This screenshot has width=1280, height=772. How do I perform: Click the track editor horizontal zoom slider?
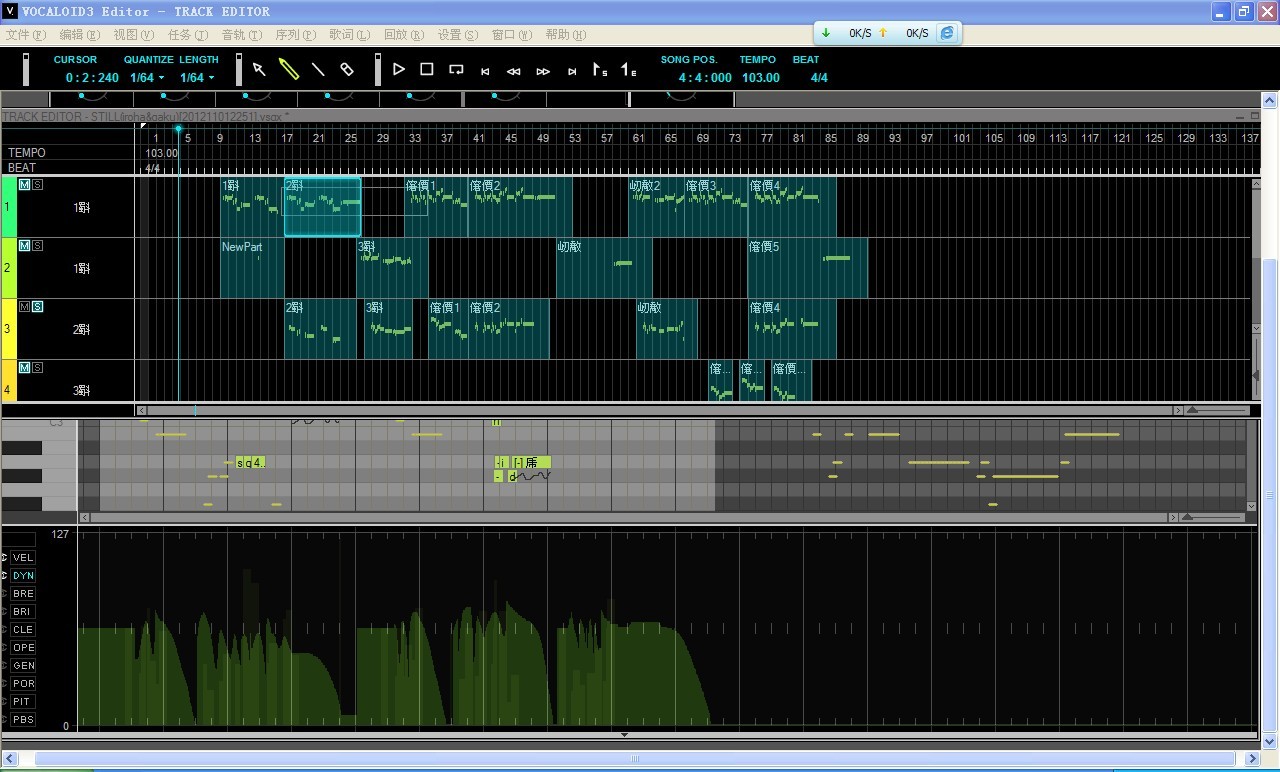pos(1217,410)
